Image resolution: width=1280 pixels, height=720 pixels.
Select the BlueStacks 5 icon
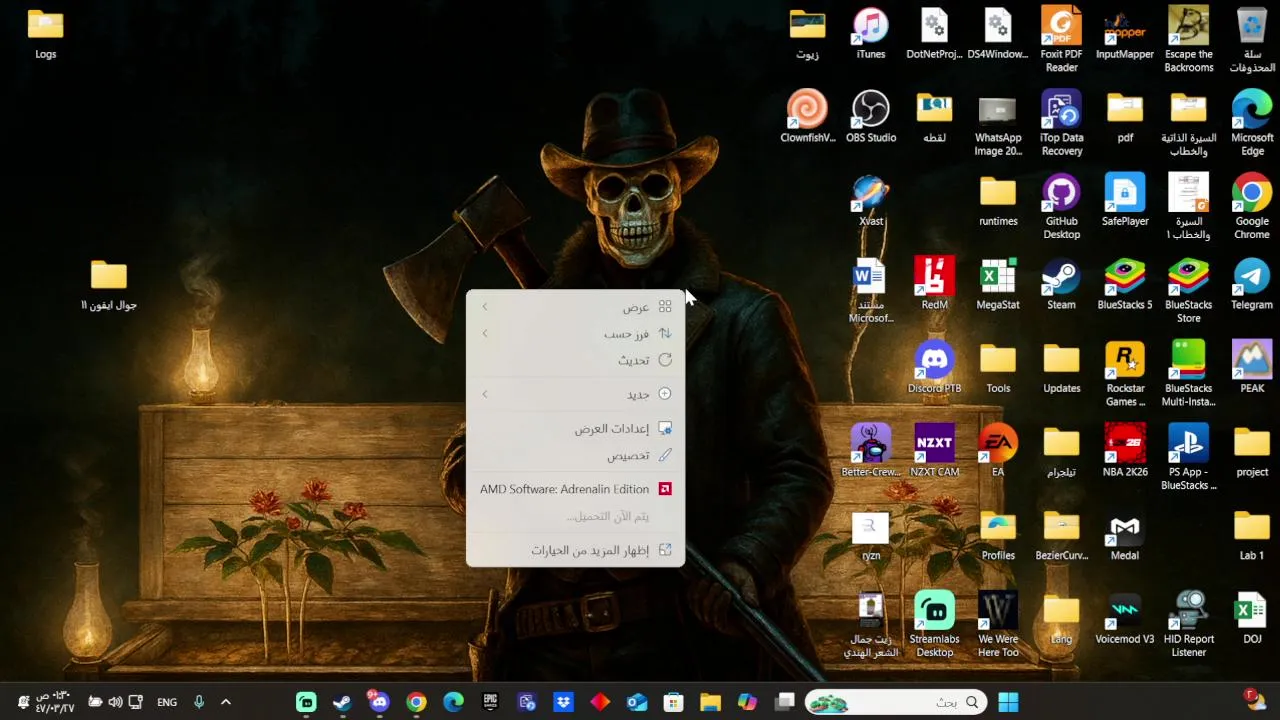coord(1125,284)
